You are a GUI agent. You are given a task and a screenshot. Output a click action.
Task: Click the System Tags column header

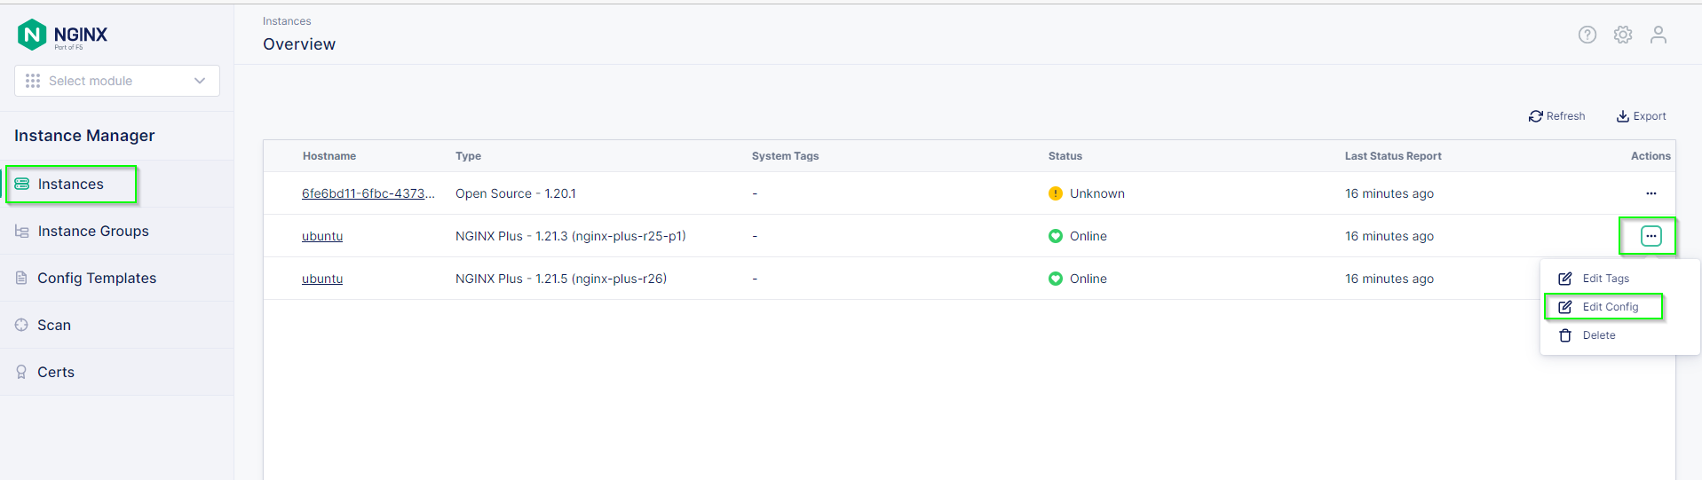(x=785, y=156)
